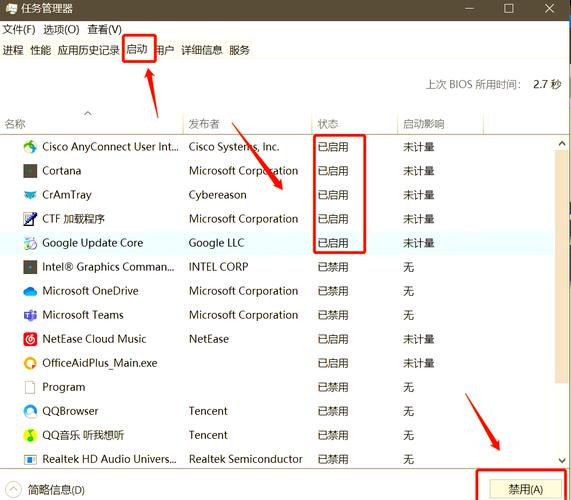Select the Cortana row name
This screenshot has height=500, width=571.
coord(62,171)
